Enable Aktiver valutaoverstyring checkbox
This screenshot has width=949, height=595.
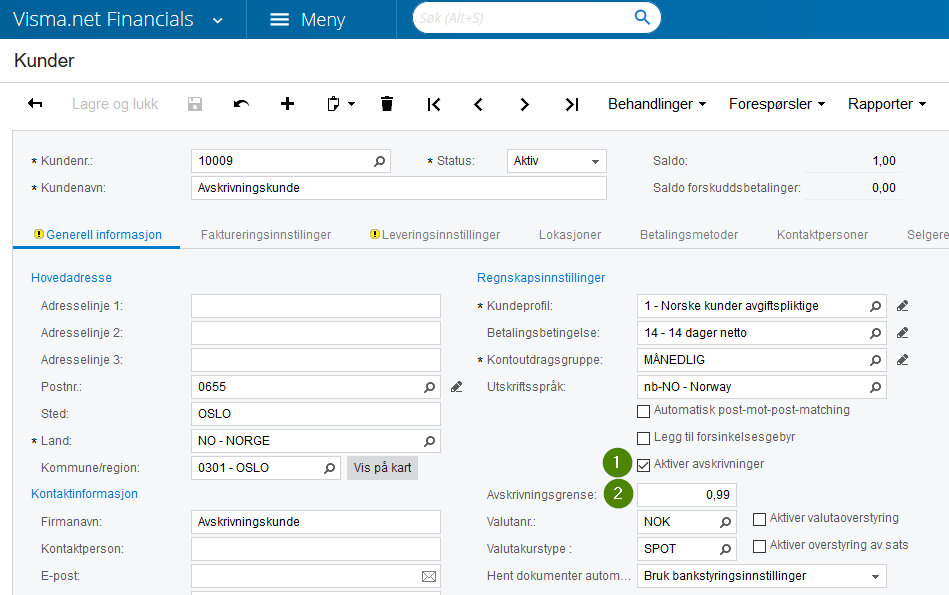pyautogui.click(x=760, y=519)
